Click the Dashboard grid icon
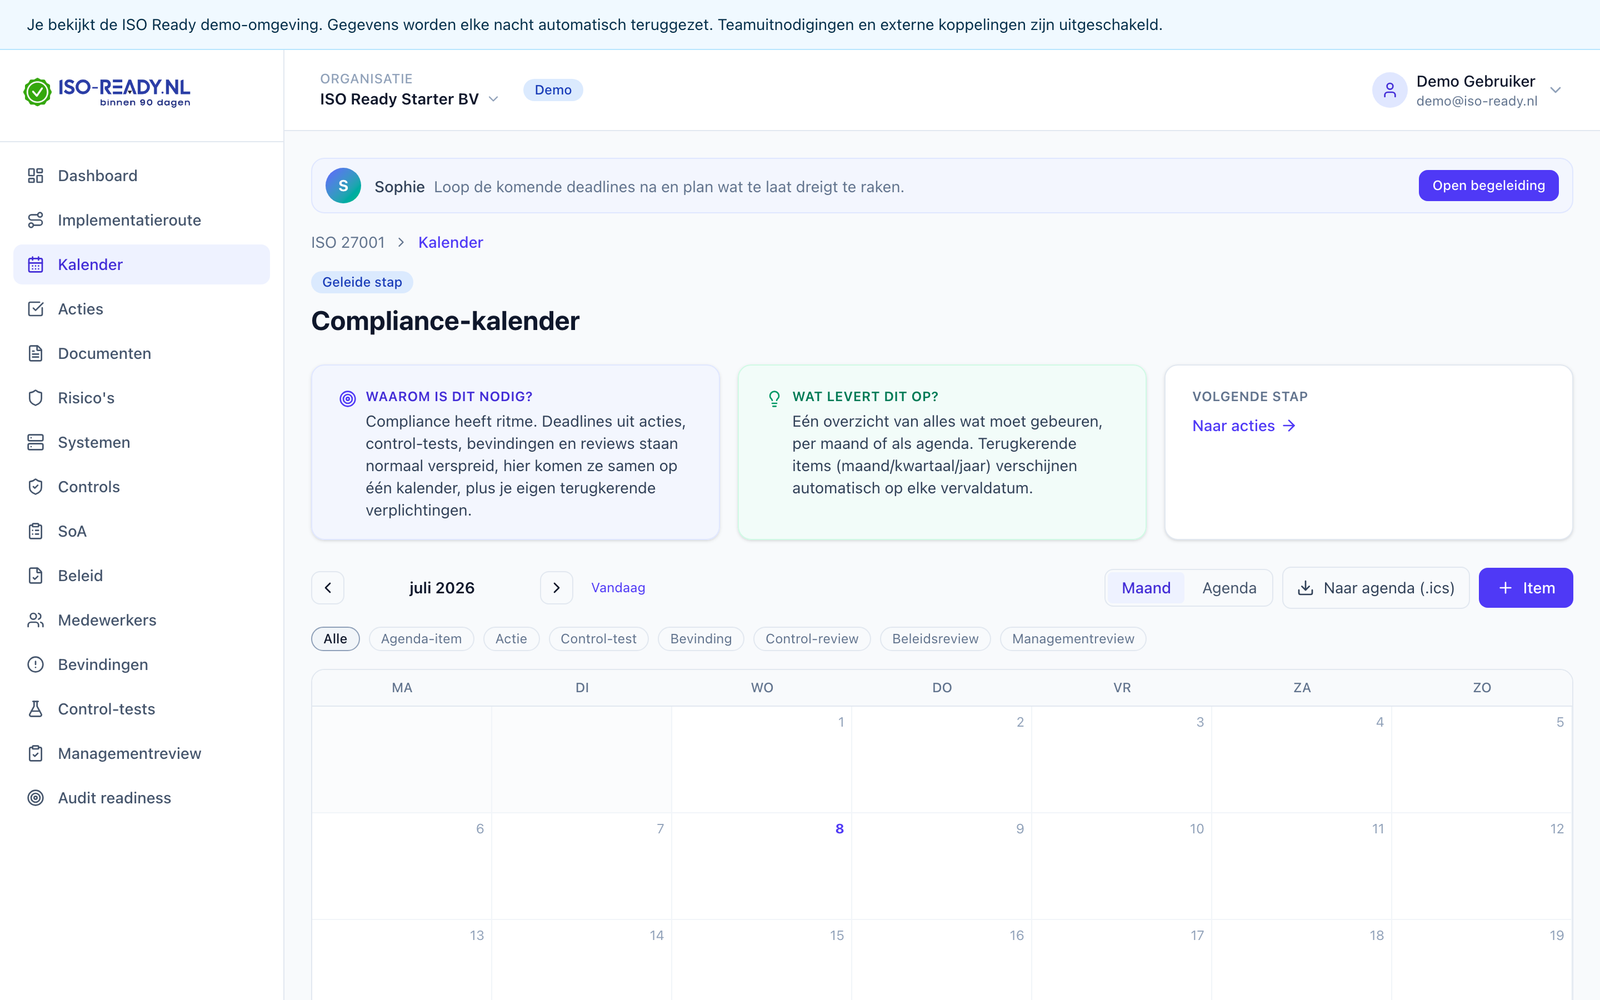The width and height of the screenshot is (1600, 1000). (36, 176)
